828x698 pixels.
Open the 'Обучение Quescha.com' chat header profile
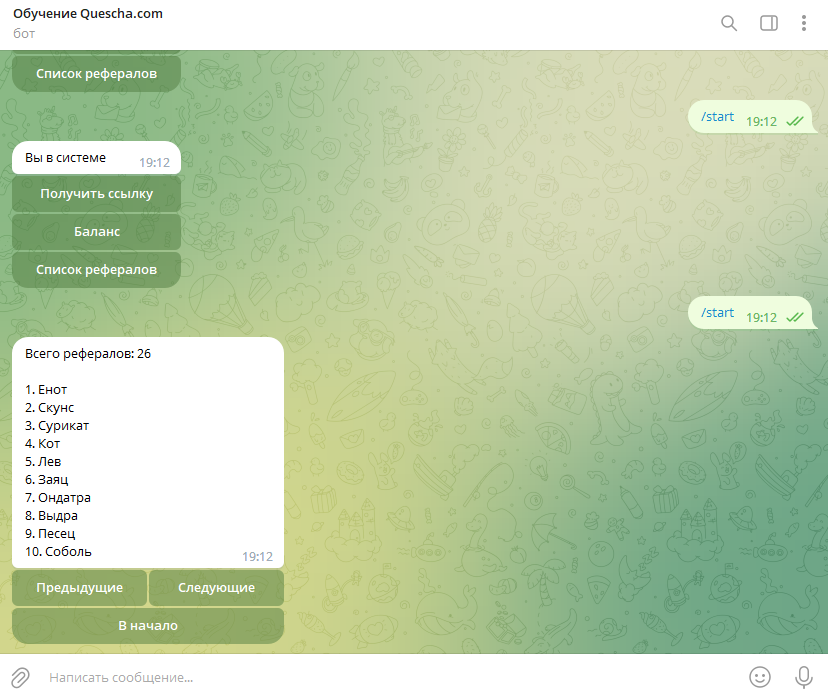click(88, 15)
